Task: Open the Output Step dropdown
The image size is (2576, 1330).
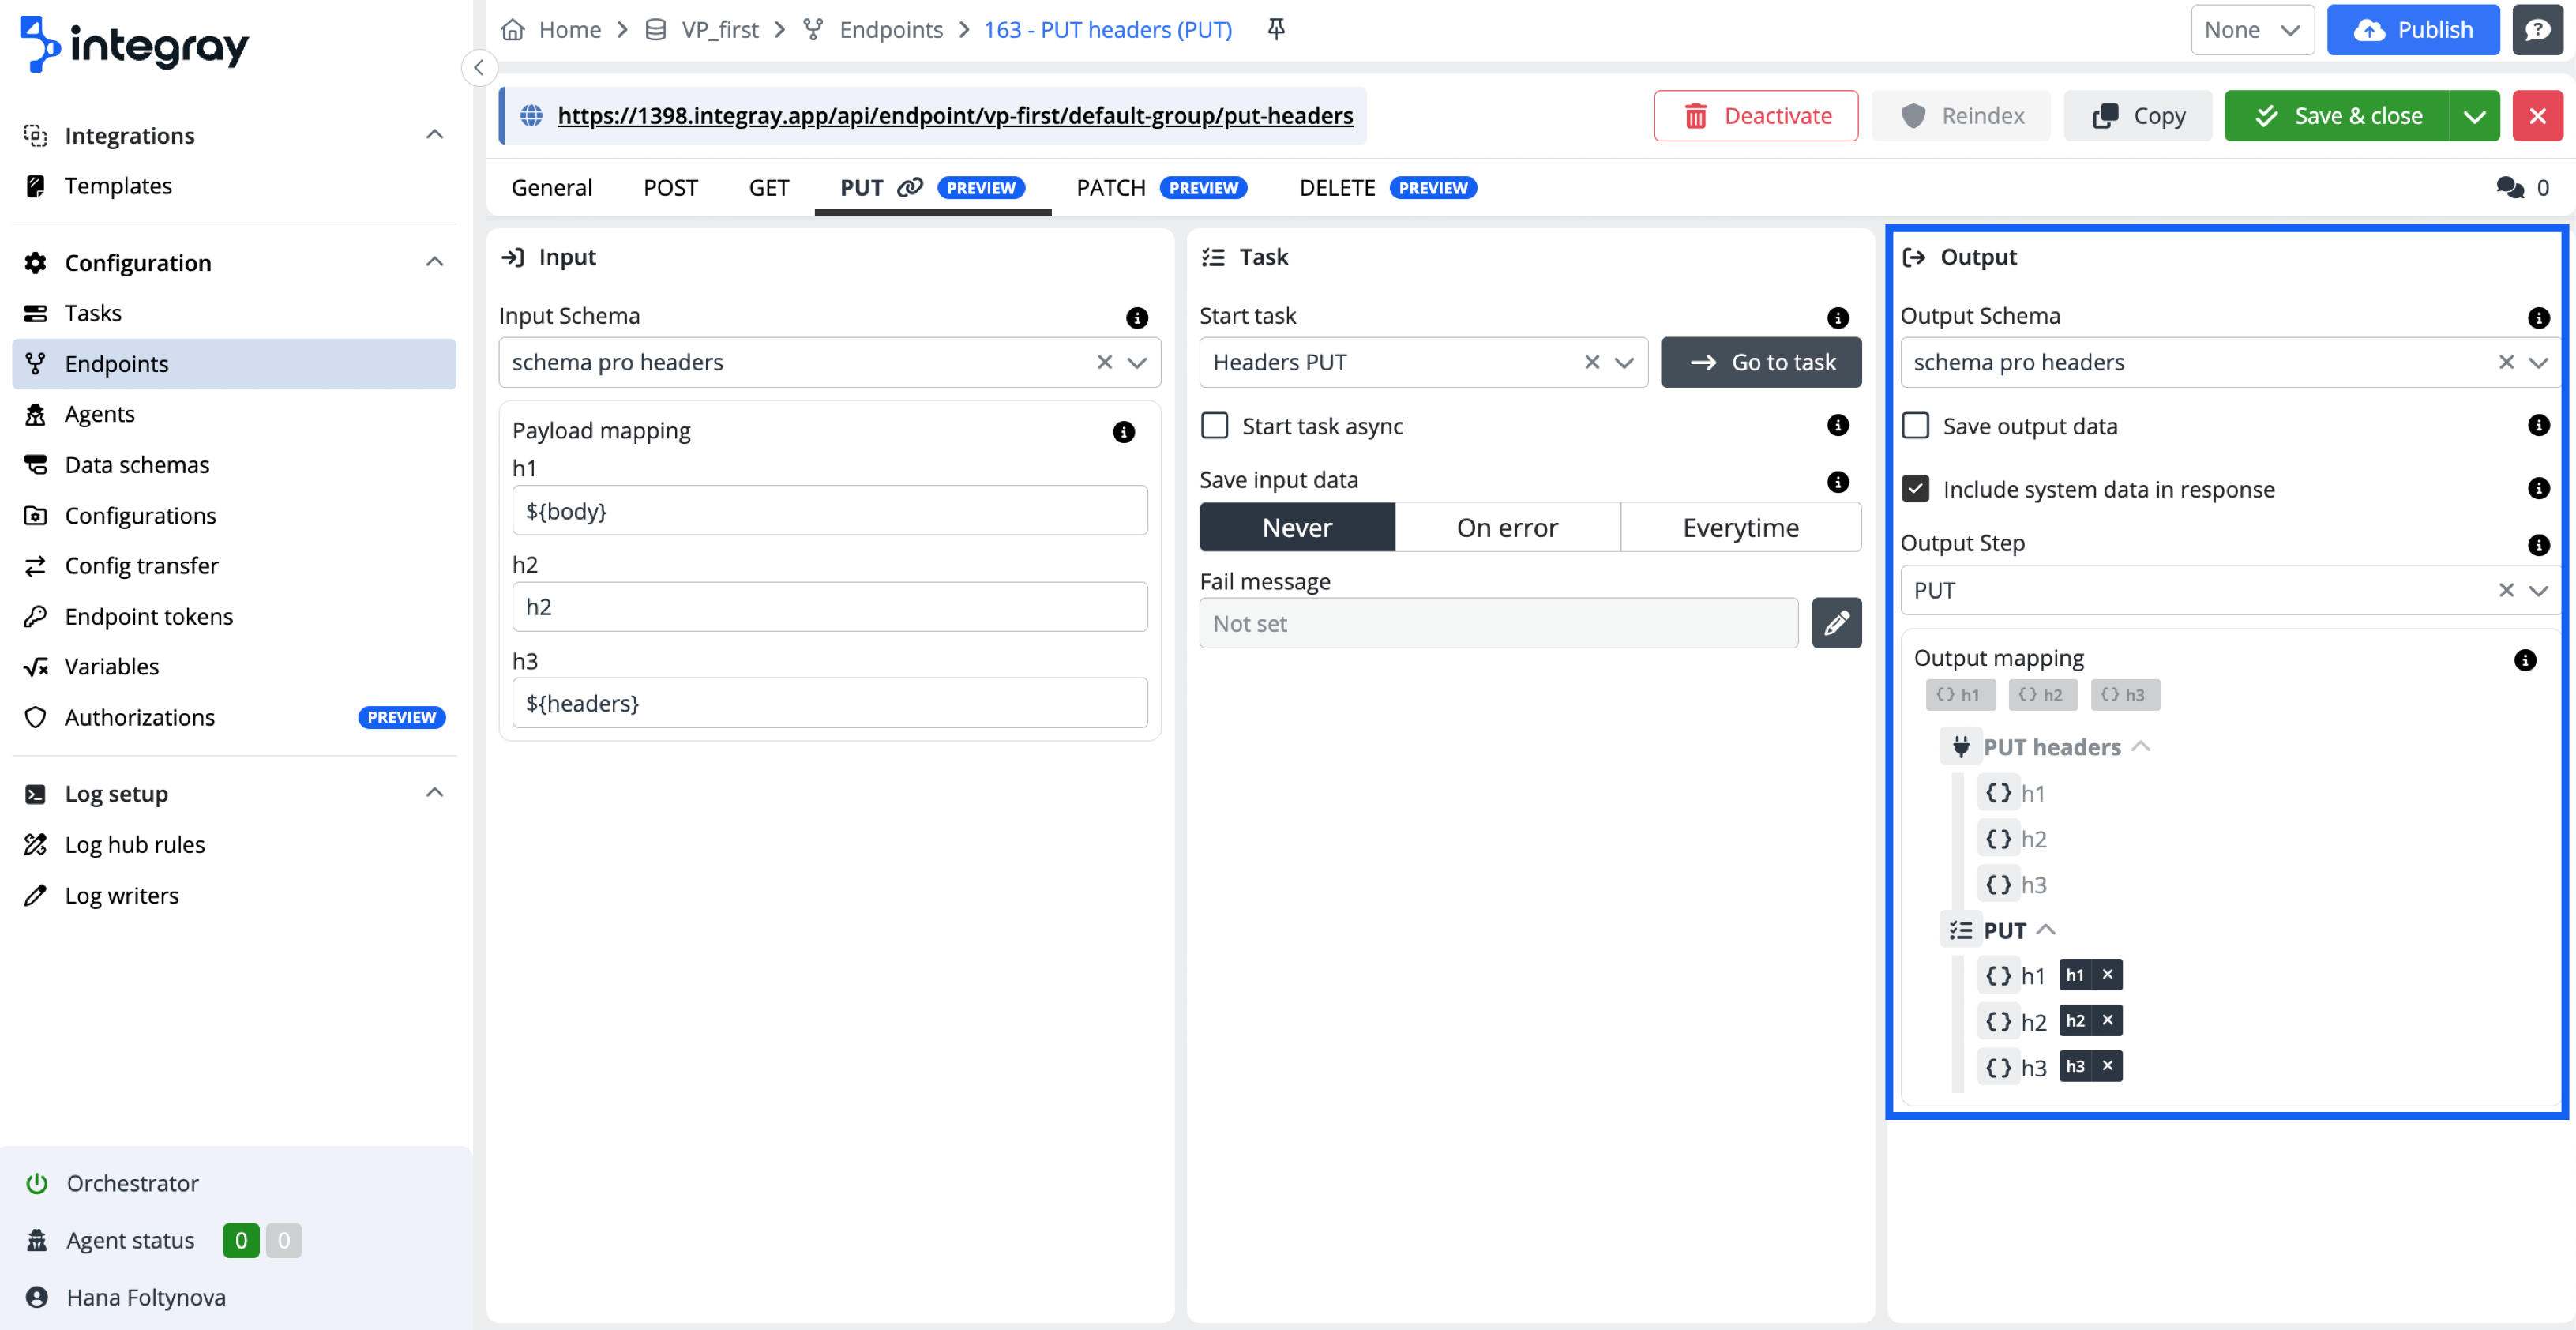Action: click(2538, 590)
